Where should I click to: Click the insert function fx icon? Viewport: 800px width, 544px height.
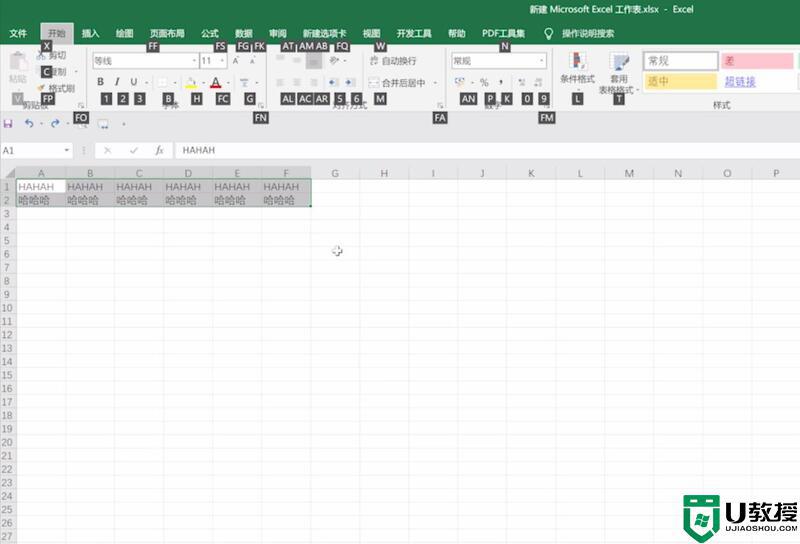point(159,150)
